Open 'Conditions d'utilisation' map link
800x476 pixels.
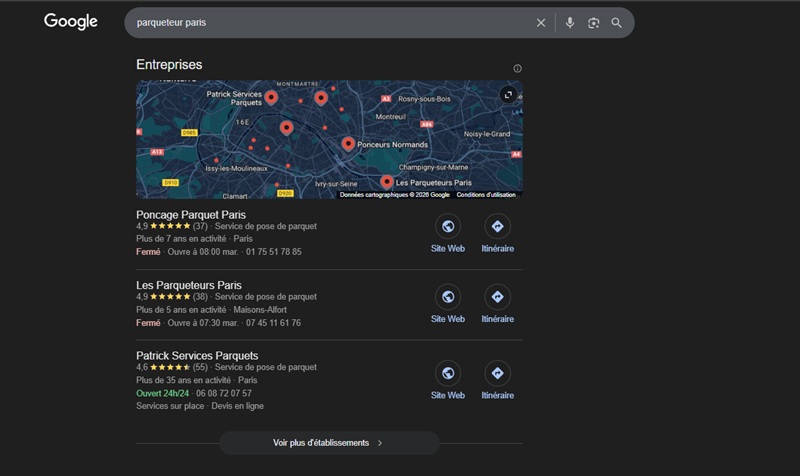coord(486,195)
